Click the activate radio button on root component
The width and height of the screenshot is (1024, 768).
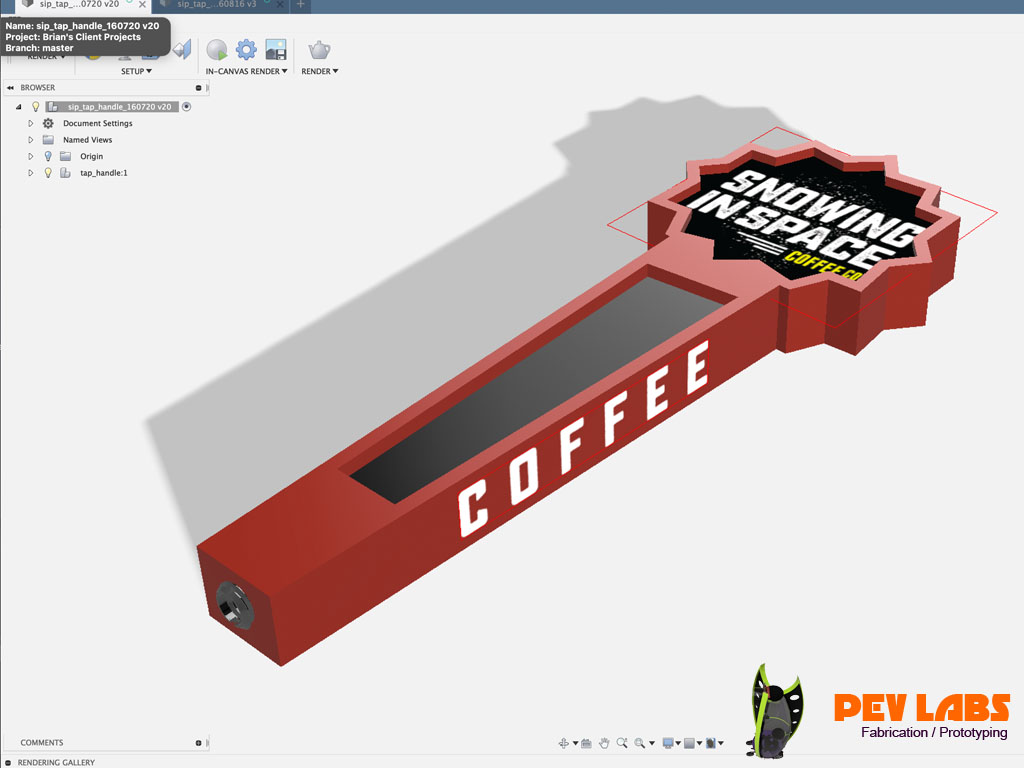[x=186, y=106]
